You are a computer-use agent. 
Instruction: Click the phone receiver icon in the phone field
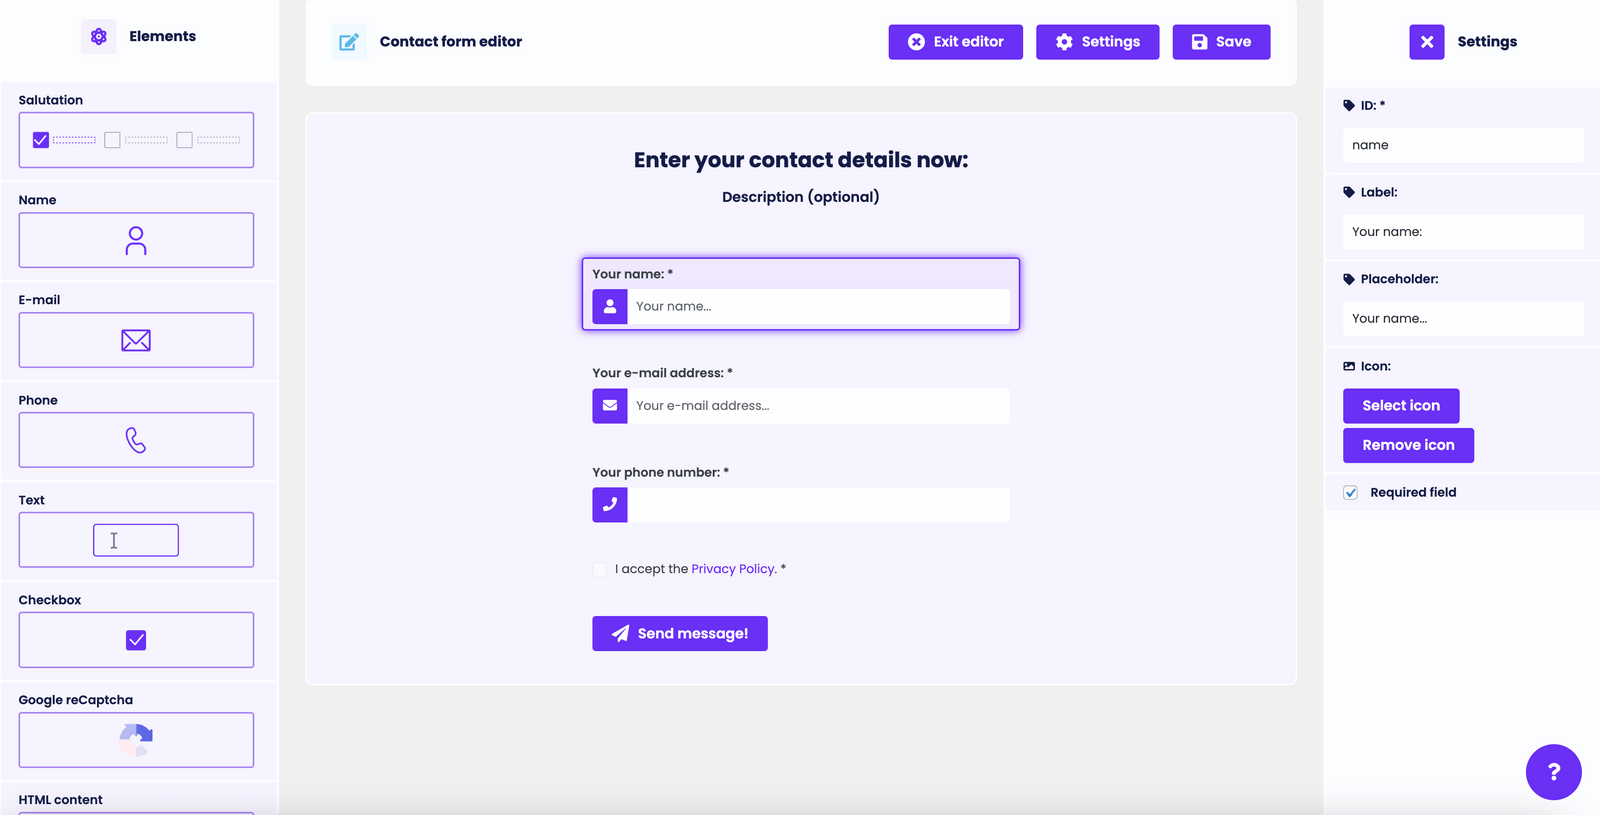click(x=609, y=505)
